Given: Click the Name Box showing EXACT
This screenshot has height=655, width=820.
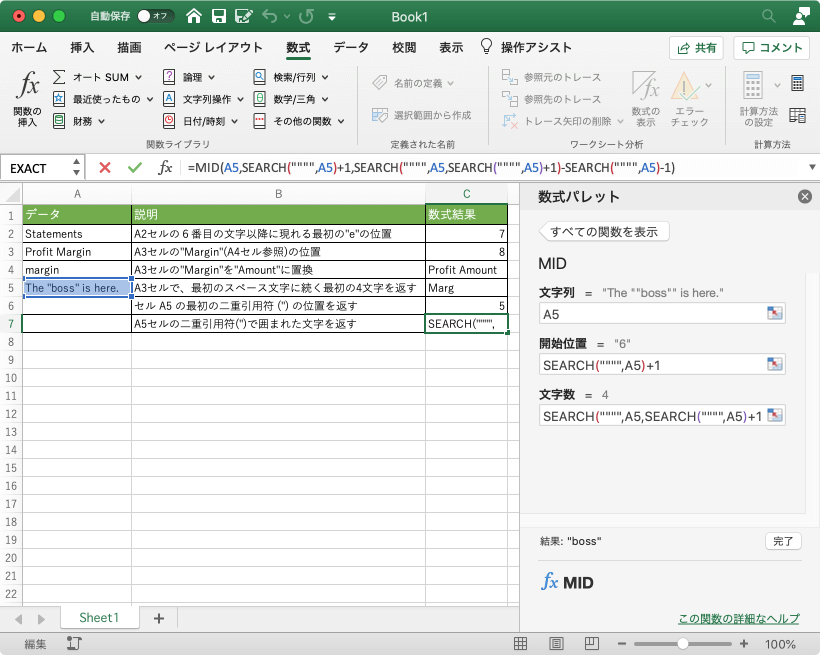Looking at the screenshot, I should pos(37,168).
